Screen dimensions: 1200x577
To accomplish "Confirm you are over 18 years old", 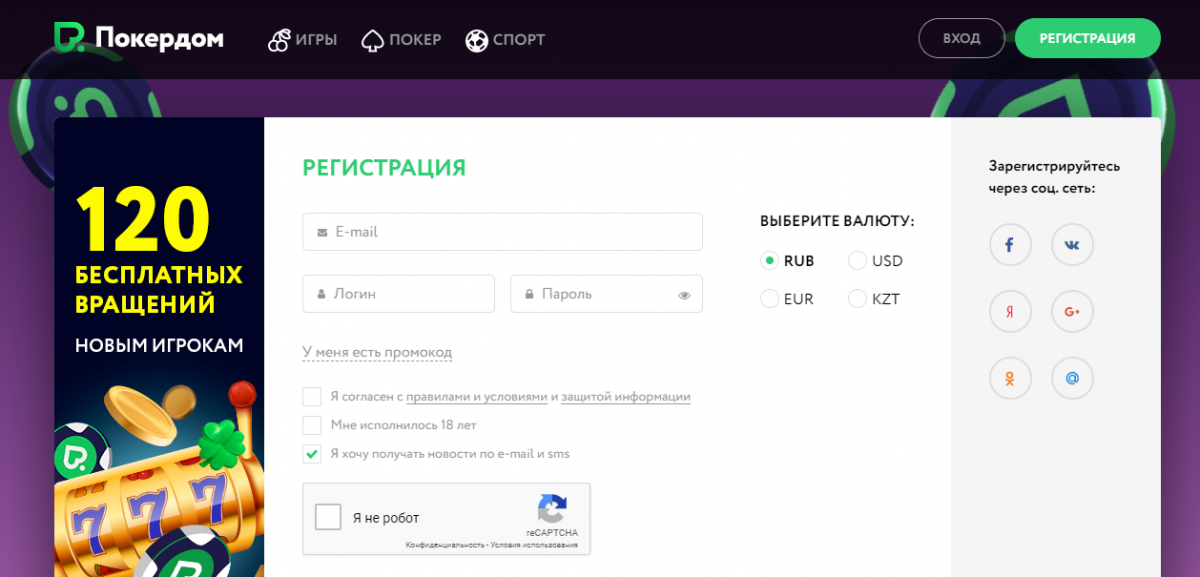I will tap(311, 425).
